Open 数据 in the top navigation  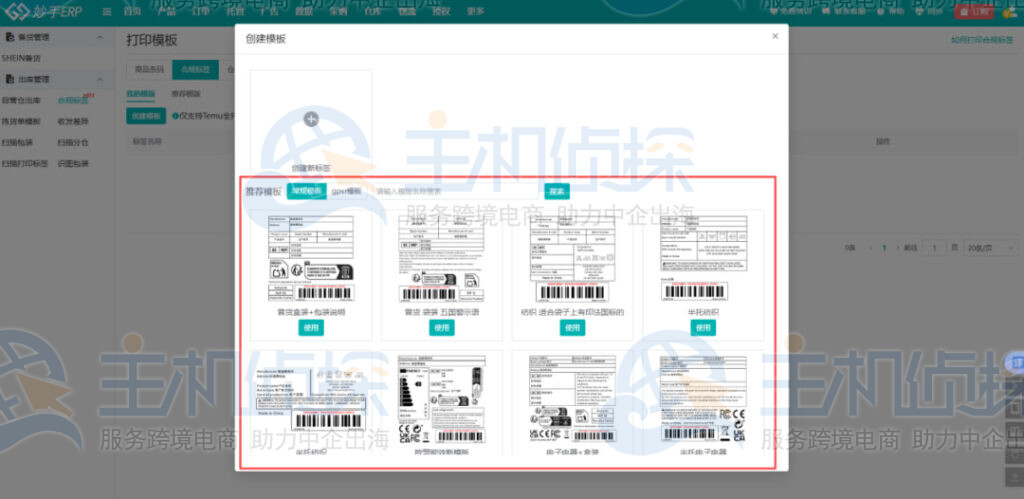[x=304, y=12]
